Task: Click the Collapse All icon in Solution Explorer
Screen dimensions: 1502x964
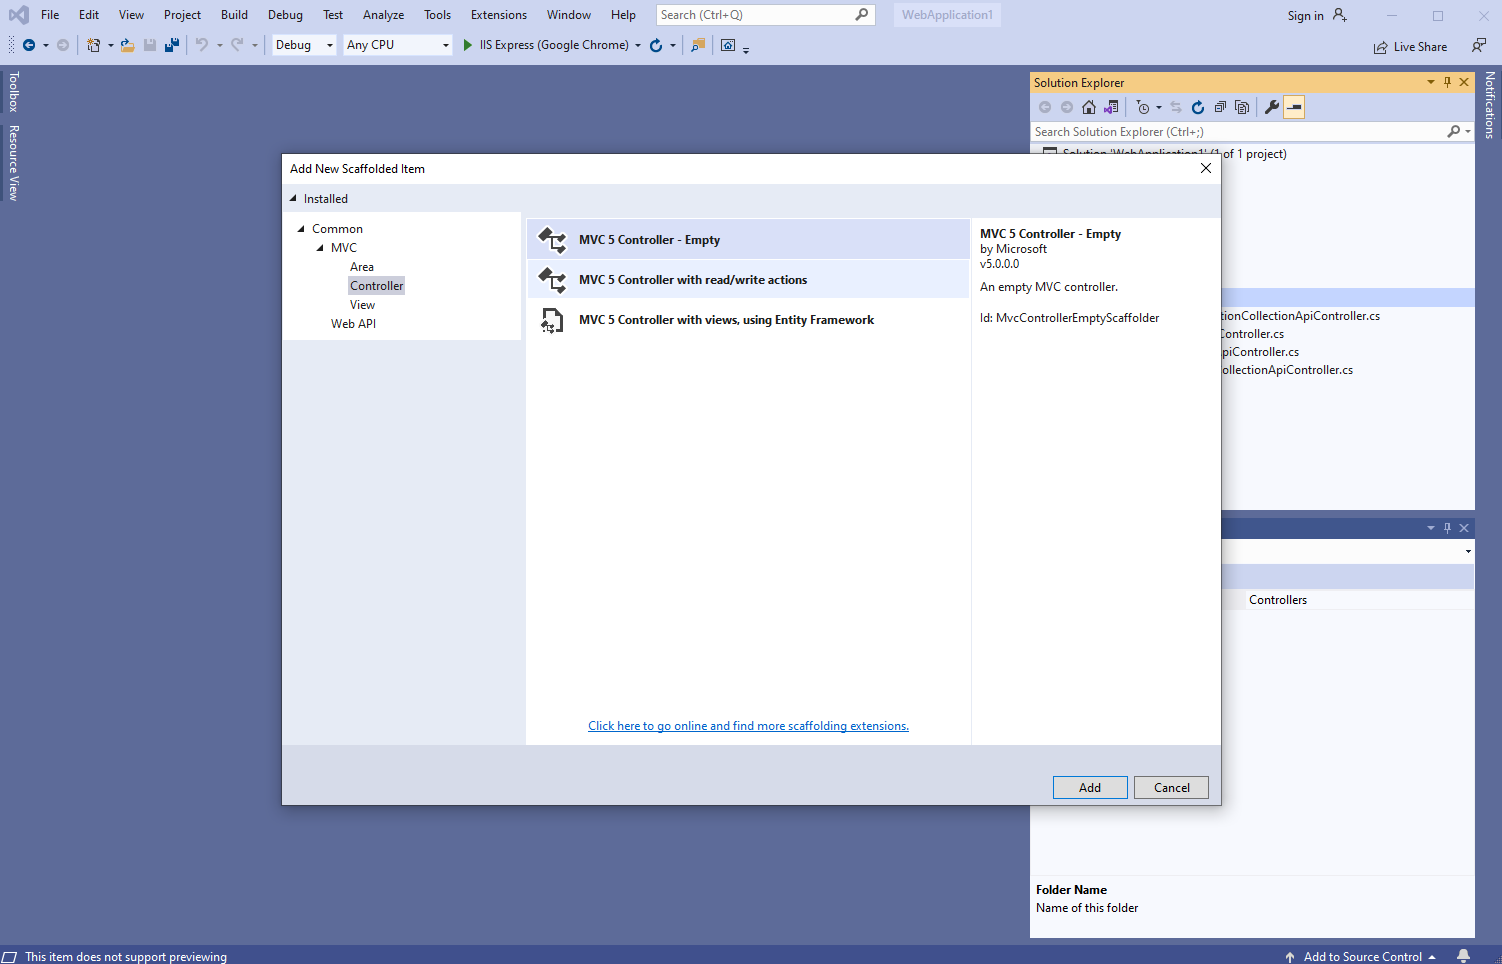Action: [1220, 107]
